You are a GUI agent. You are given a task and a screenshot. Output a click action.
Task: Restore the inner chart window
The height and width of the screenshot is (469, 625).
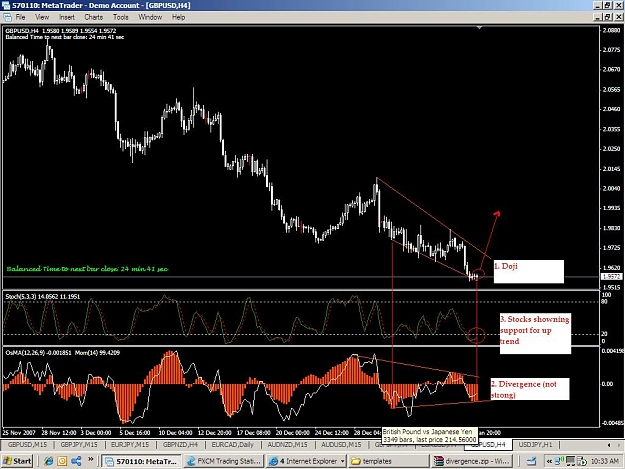(x=607, y=17)
